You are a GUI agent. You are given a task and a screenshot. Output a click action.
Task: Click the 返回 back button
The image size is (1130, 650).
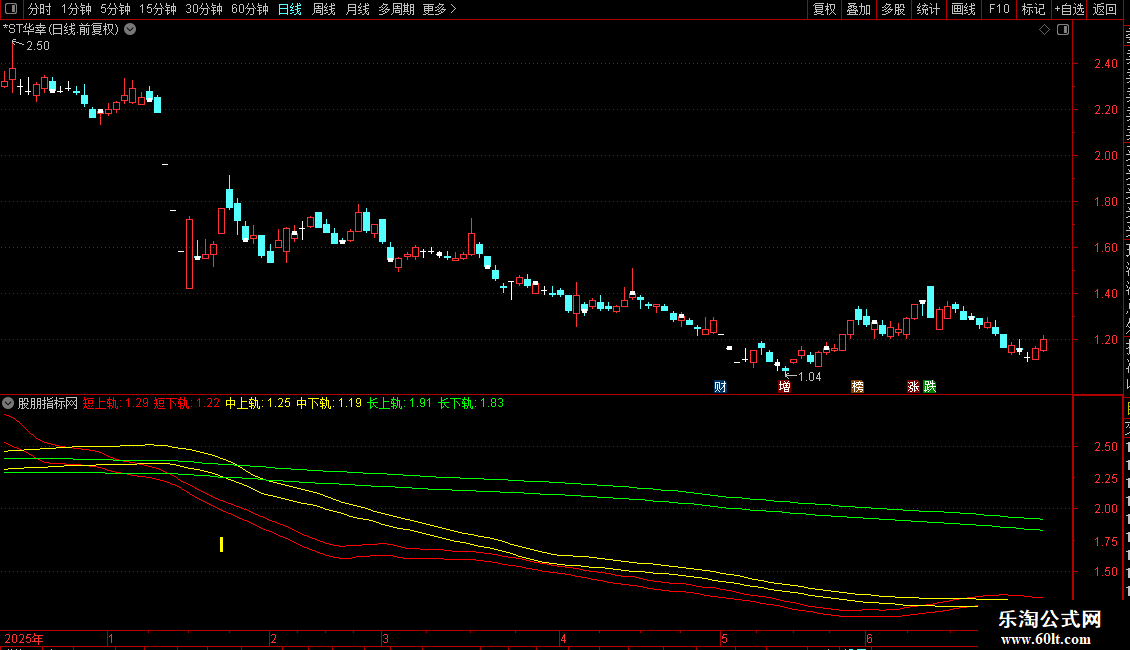pyautogui.click(x=1105, y=9)
